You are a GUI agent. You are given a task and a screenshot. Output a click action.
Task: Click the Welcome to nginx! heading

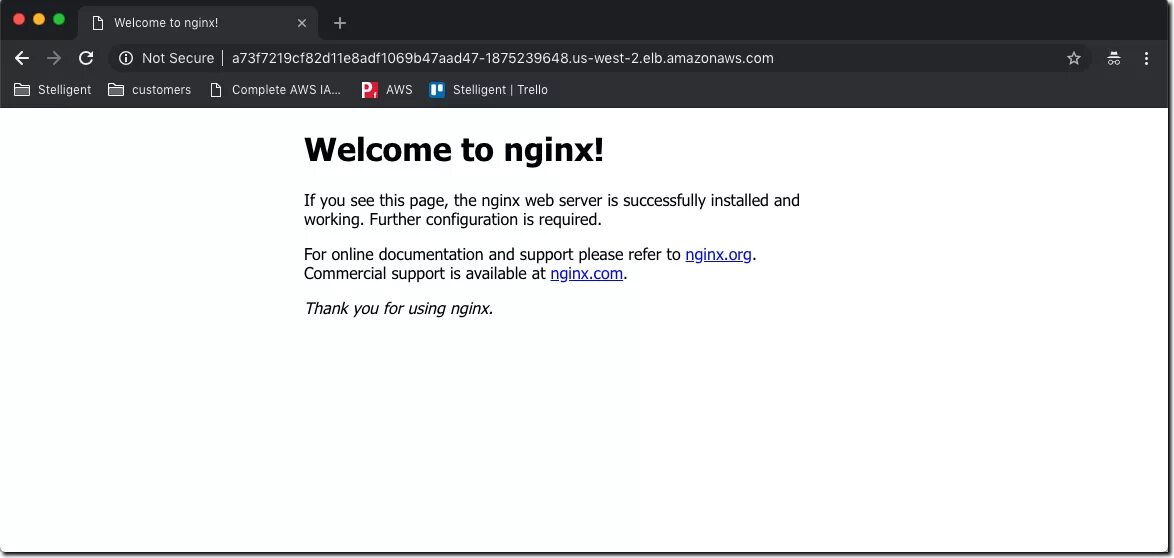(454, 149)
